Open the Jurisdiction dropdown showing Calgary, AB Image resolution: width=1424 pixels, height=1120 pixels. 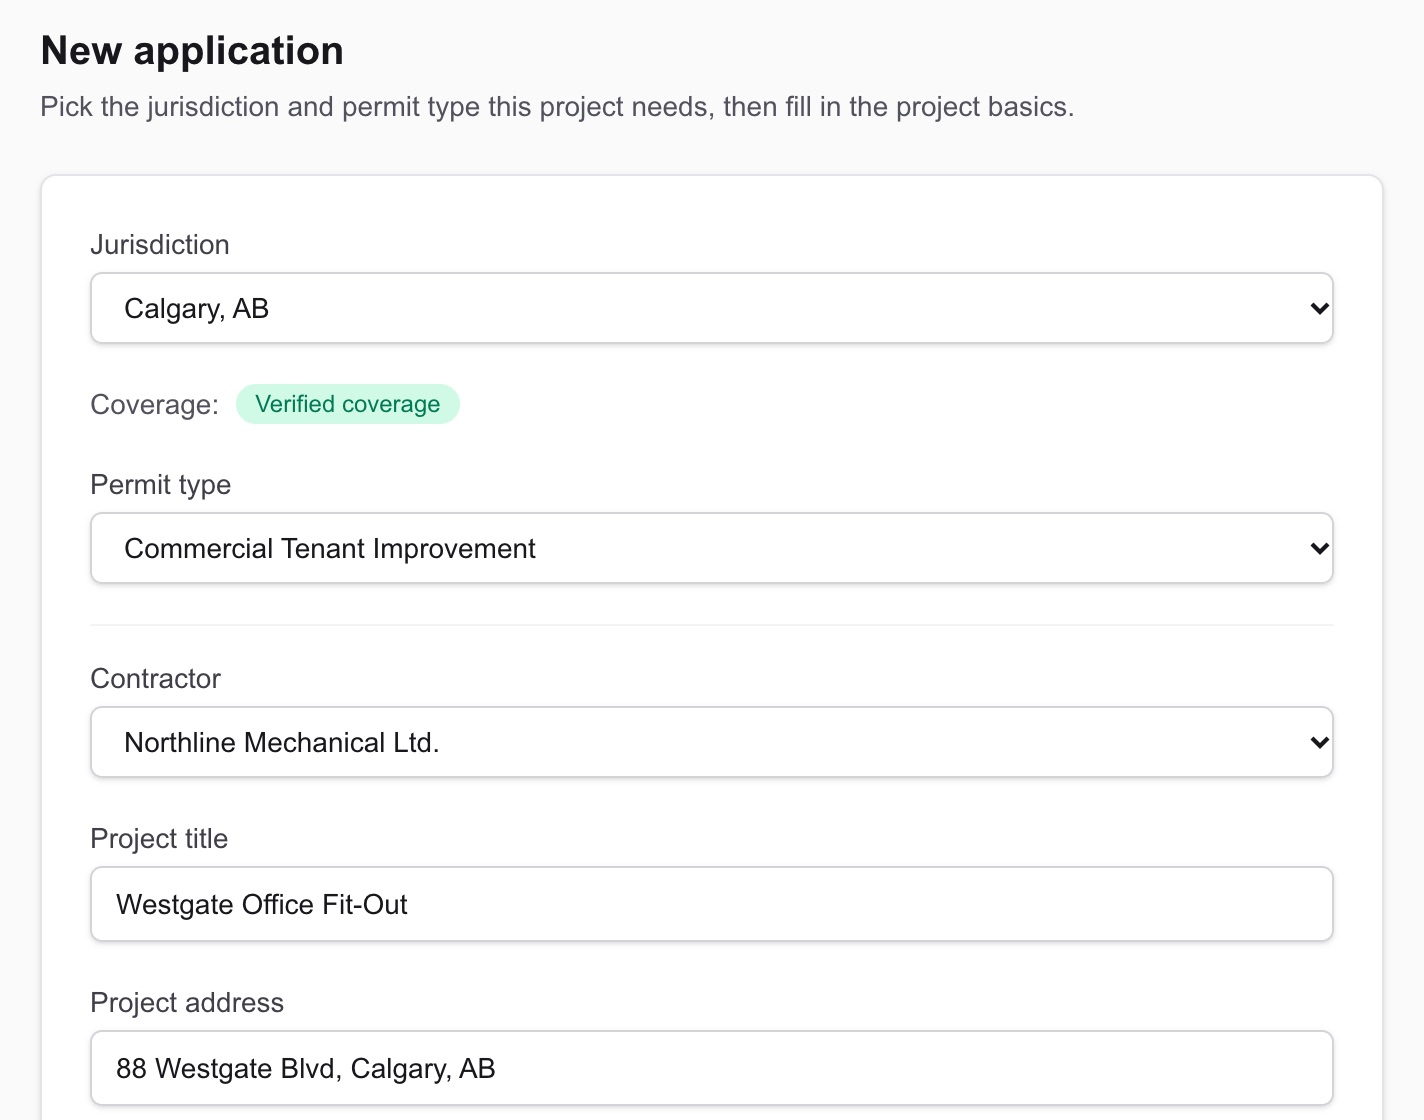[712, 308]
